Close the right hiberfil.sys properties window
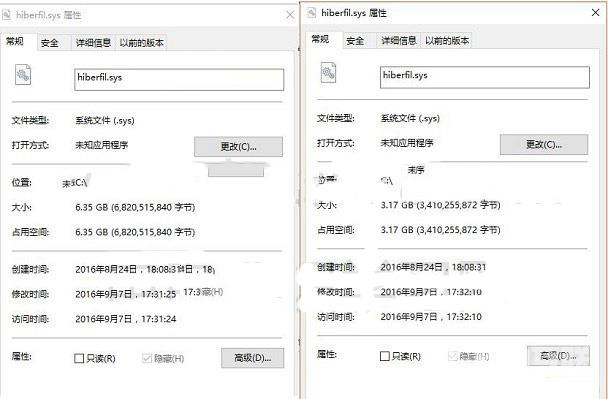This screenshot has height=399, width=608. (596, 13)
